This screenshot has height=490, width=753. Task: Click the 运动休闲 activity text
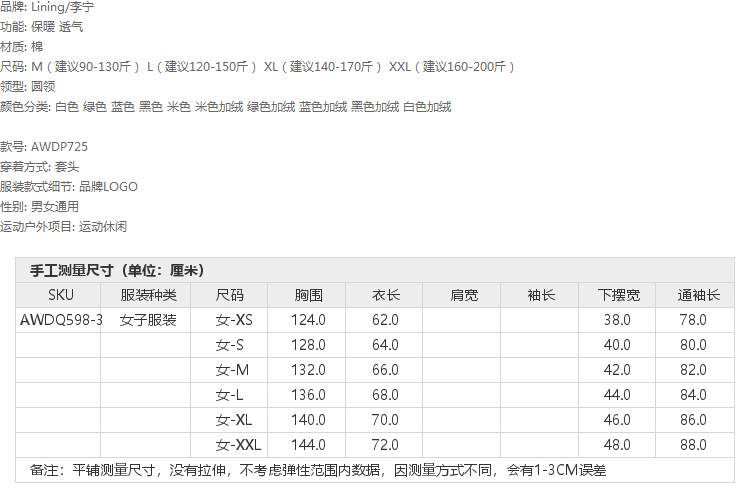(103, 227)
